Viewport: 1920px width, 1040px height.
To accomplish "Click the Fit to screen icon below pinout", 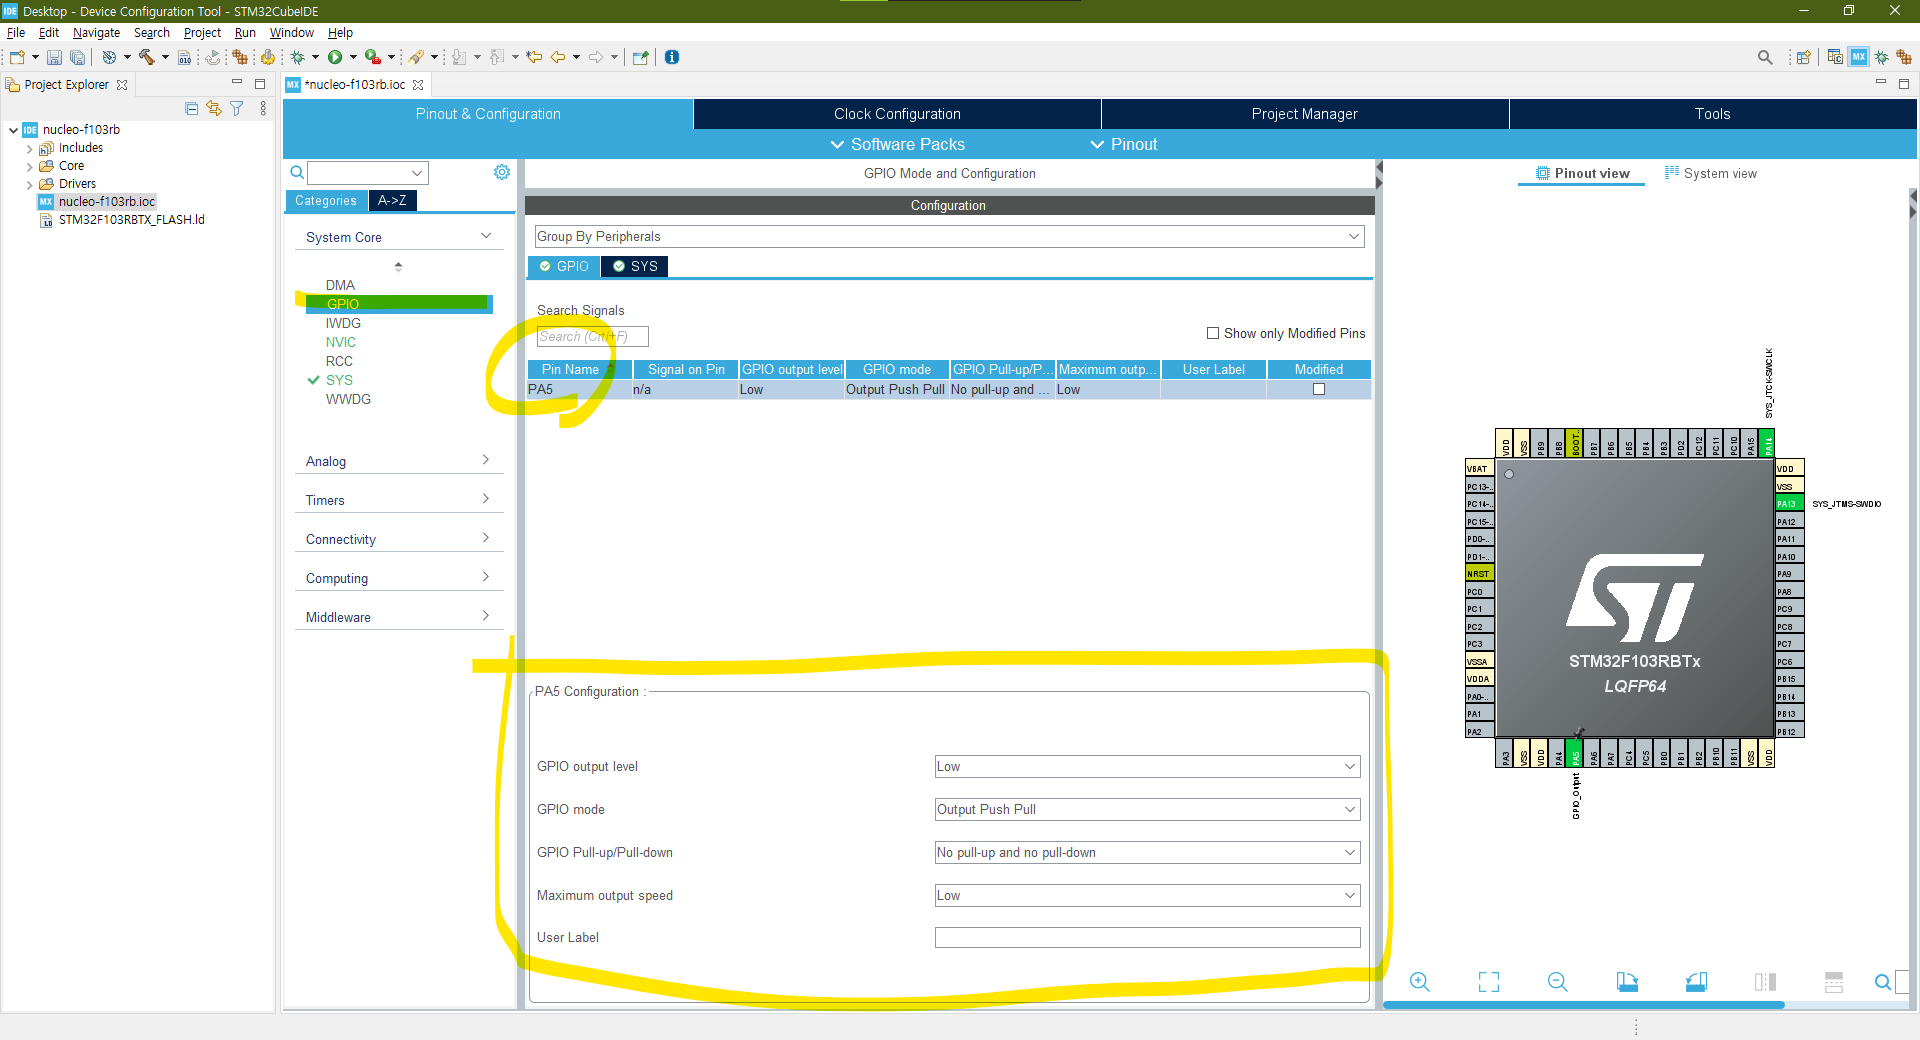I will pyautogui.click(x=1489, y=982).
